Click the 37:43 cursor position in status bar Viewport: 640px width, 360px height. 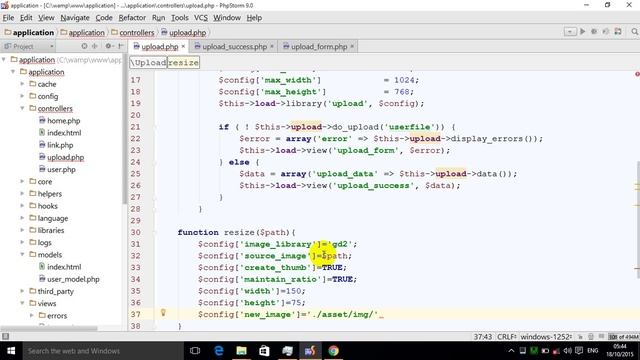[482, 337]
